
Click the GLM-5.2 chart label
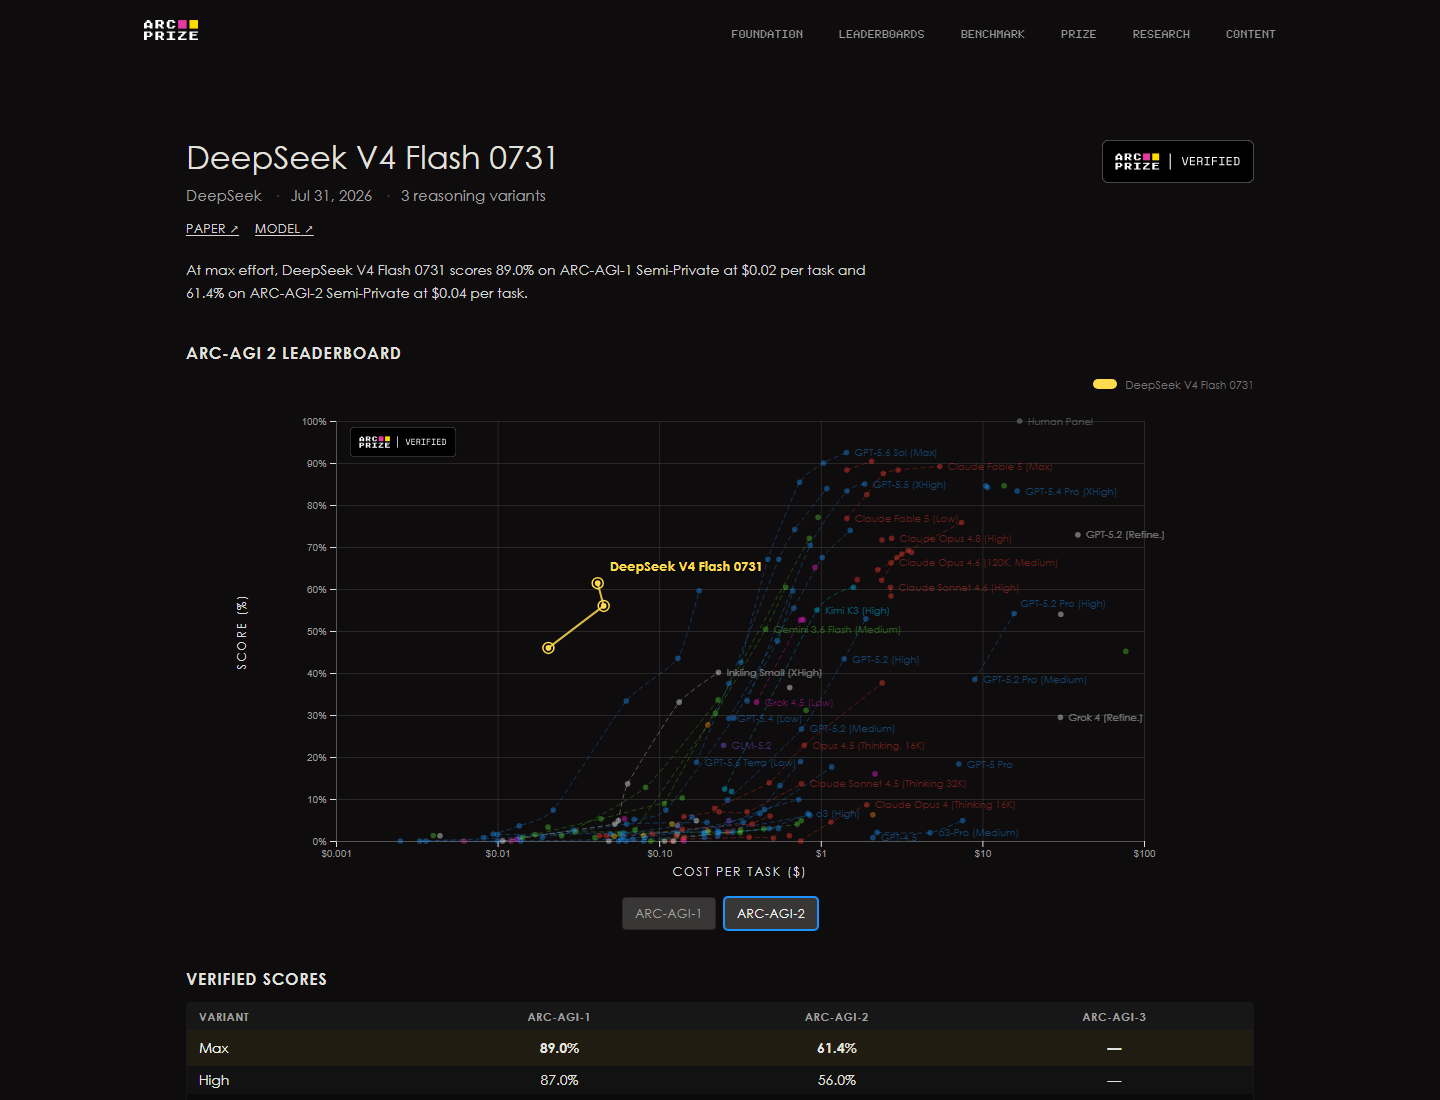751,746
